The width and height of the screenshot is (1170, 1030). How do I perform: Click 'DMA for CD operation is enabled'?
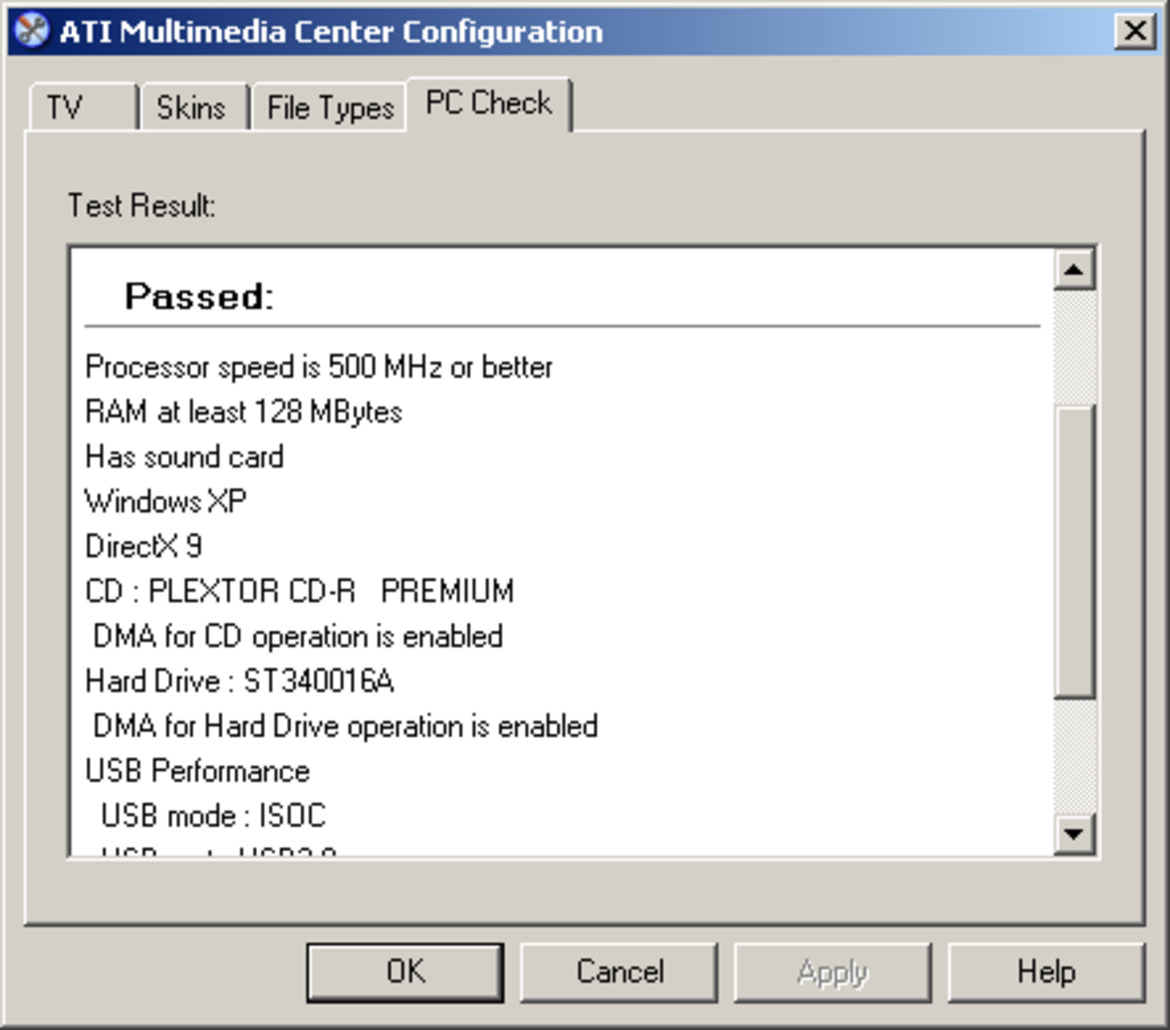click(x=298, y=637)
